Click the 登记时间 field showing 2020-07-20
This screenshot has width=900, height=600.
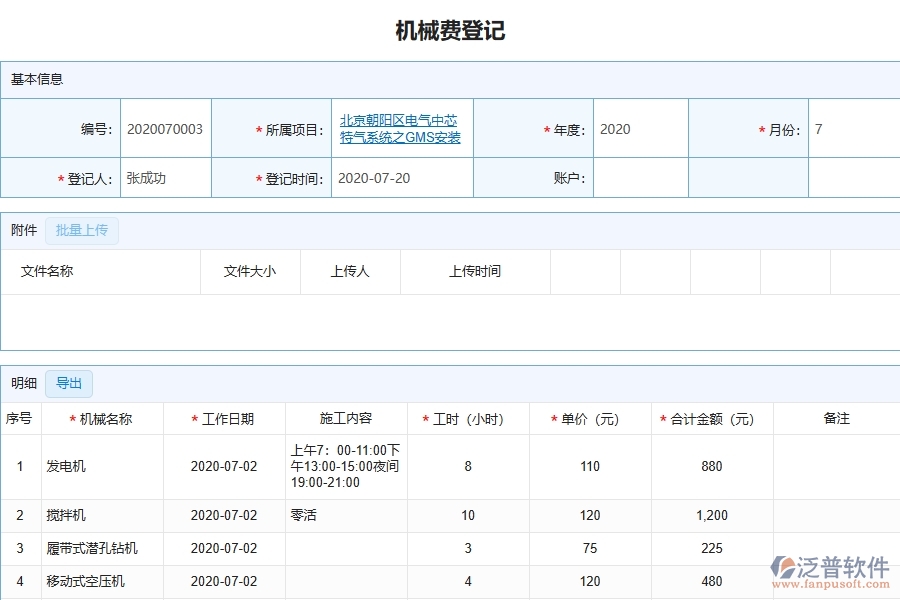[400, 177]
